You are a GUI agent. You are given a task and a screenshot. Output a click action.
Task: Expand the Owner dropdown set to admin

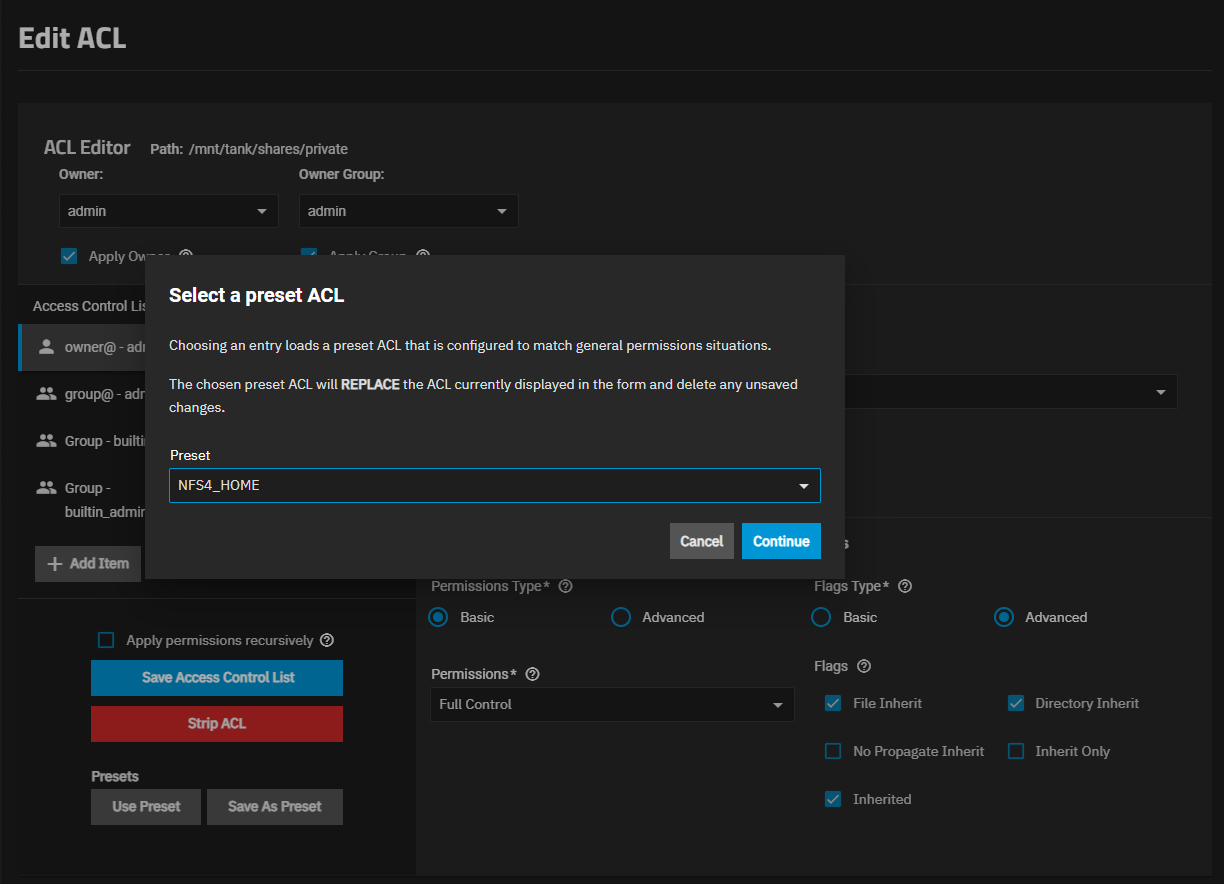click(x=168, y=211)
